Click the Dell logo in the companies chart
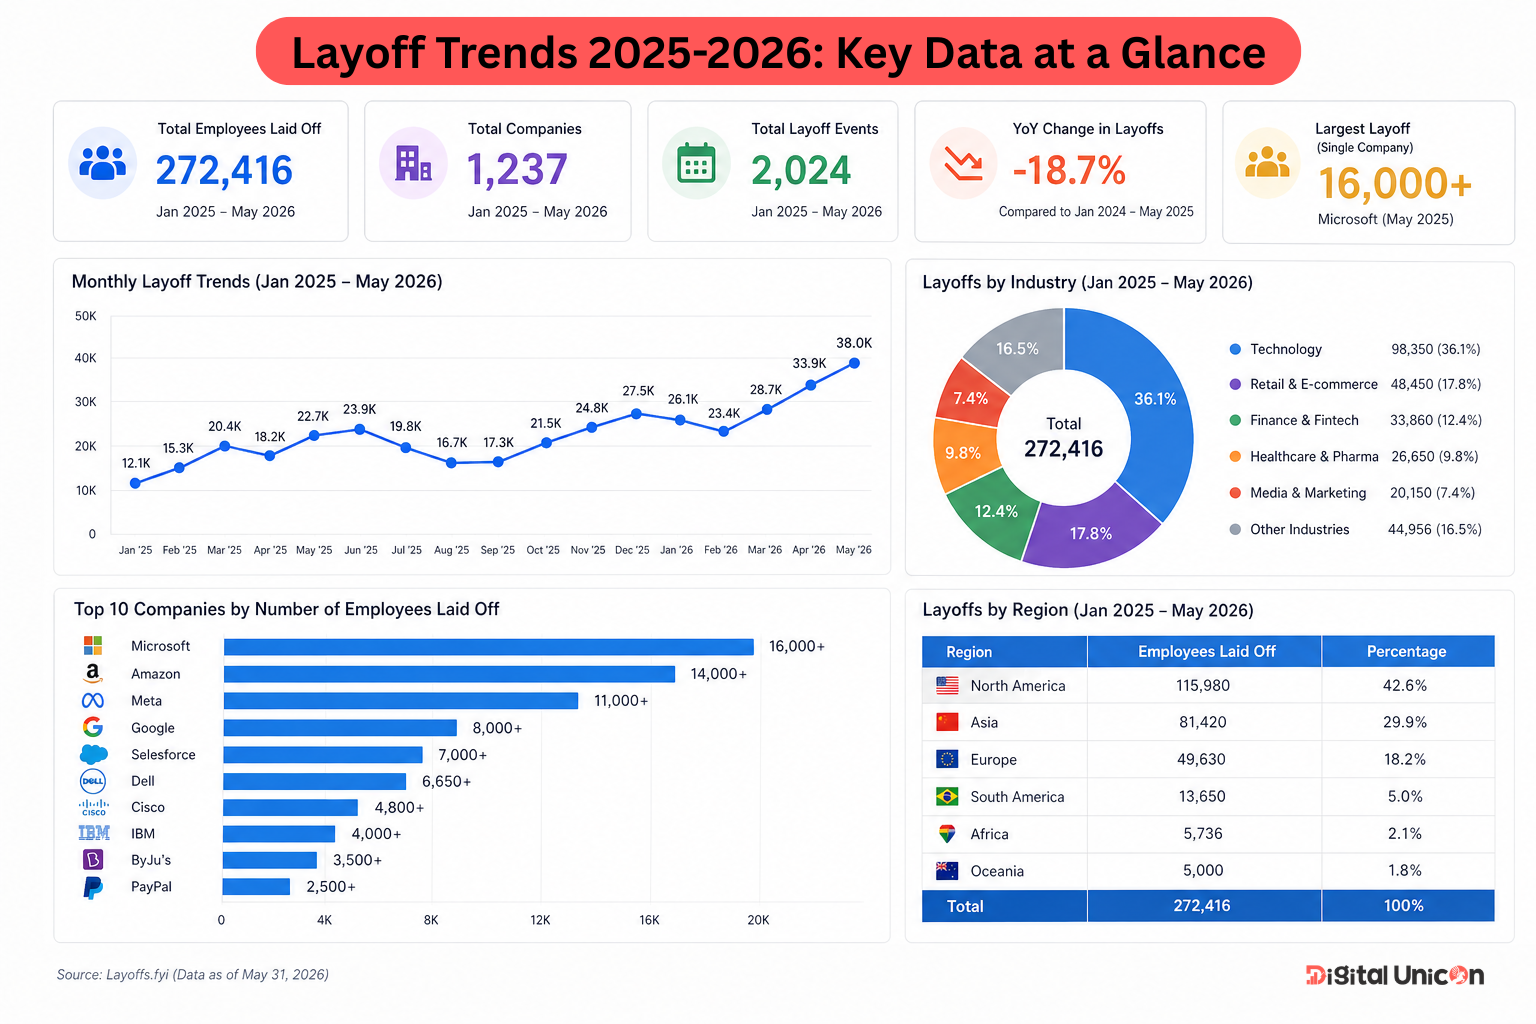Image resolution: width=1536 pixels, height=1024 pixels. (93, 781)
